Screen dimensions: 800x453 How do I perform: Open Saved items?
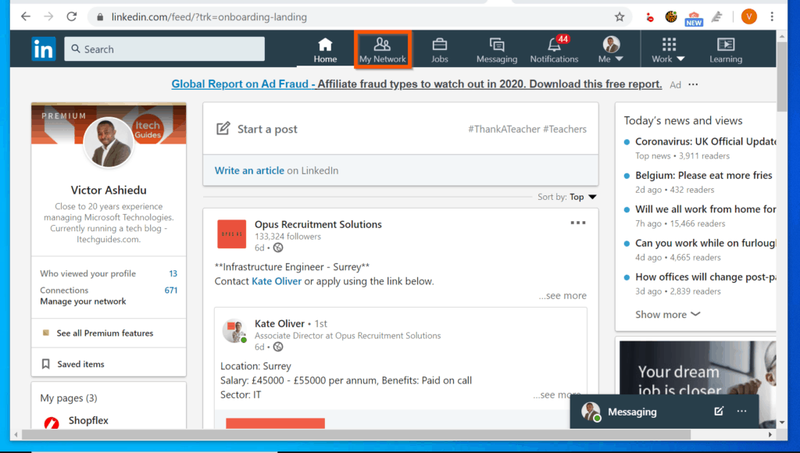(x=81, y=364)
